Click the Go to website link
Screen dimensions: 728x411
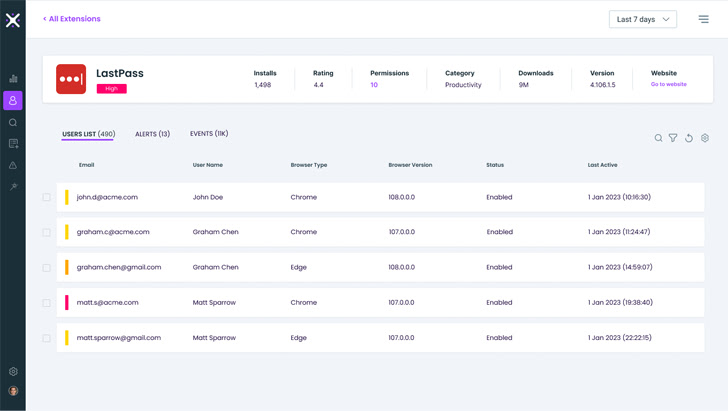click(668, 85)
